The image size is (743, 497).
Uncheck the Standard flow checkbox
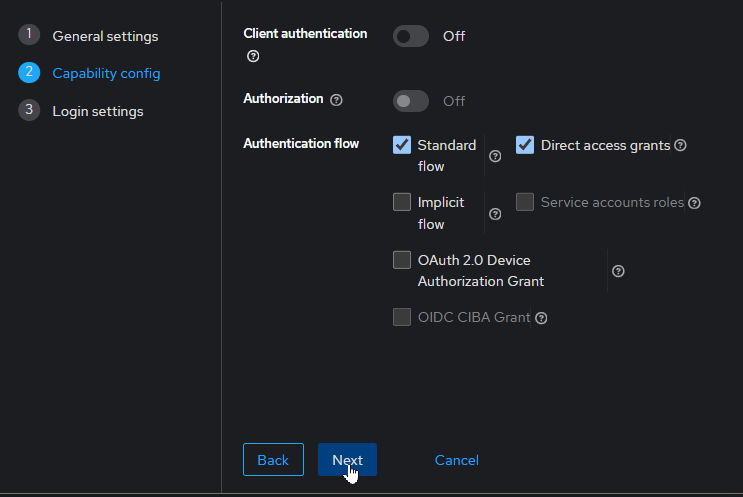(x=402, y=145)
